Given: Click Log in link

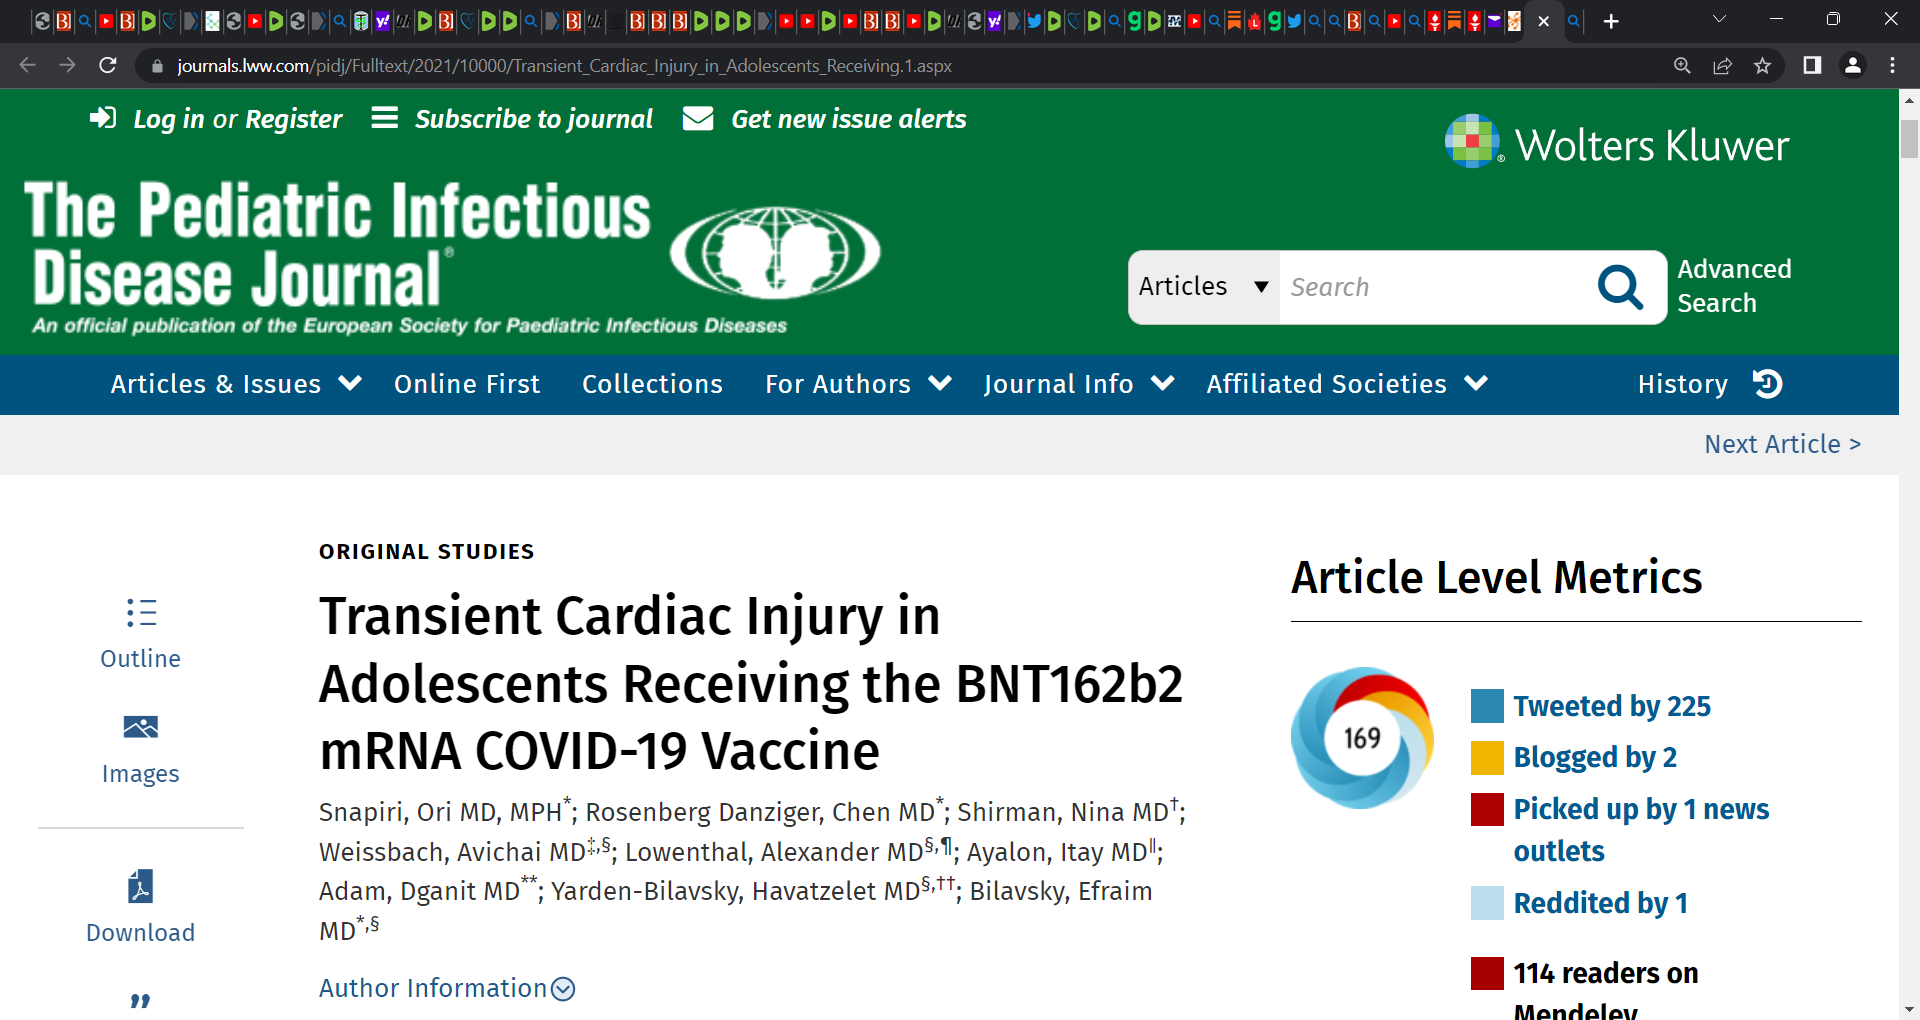Looking at the screenshot, I should 168,119.
